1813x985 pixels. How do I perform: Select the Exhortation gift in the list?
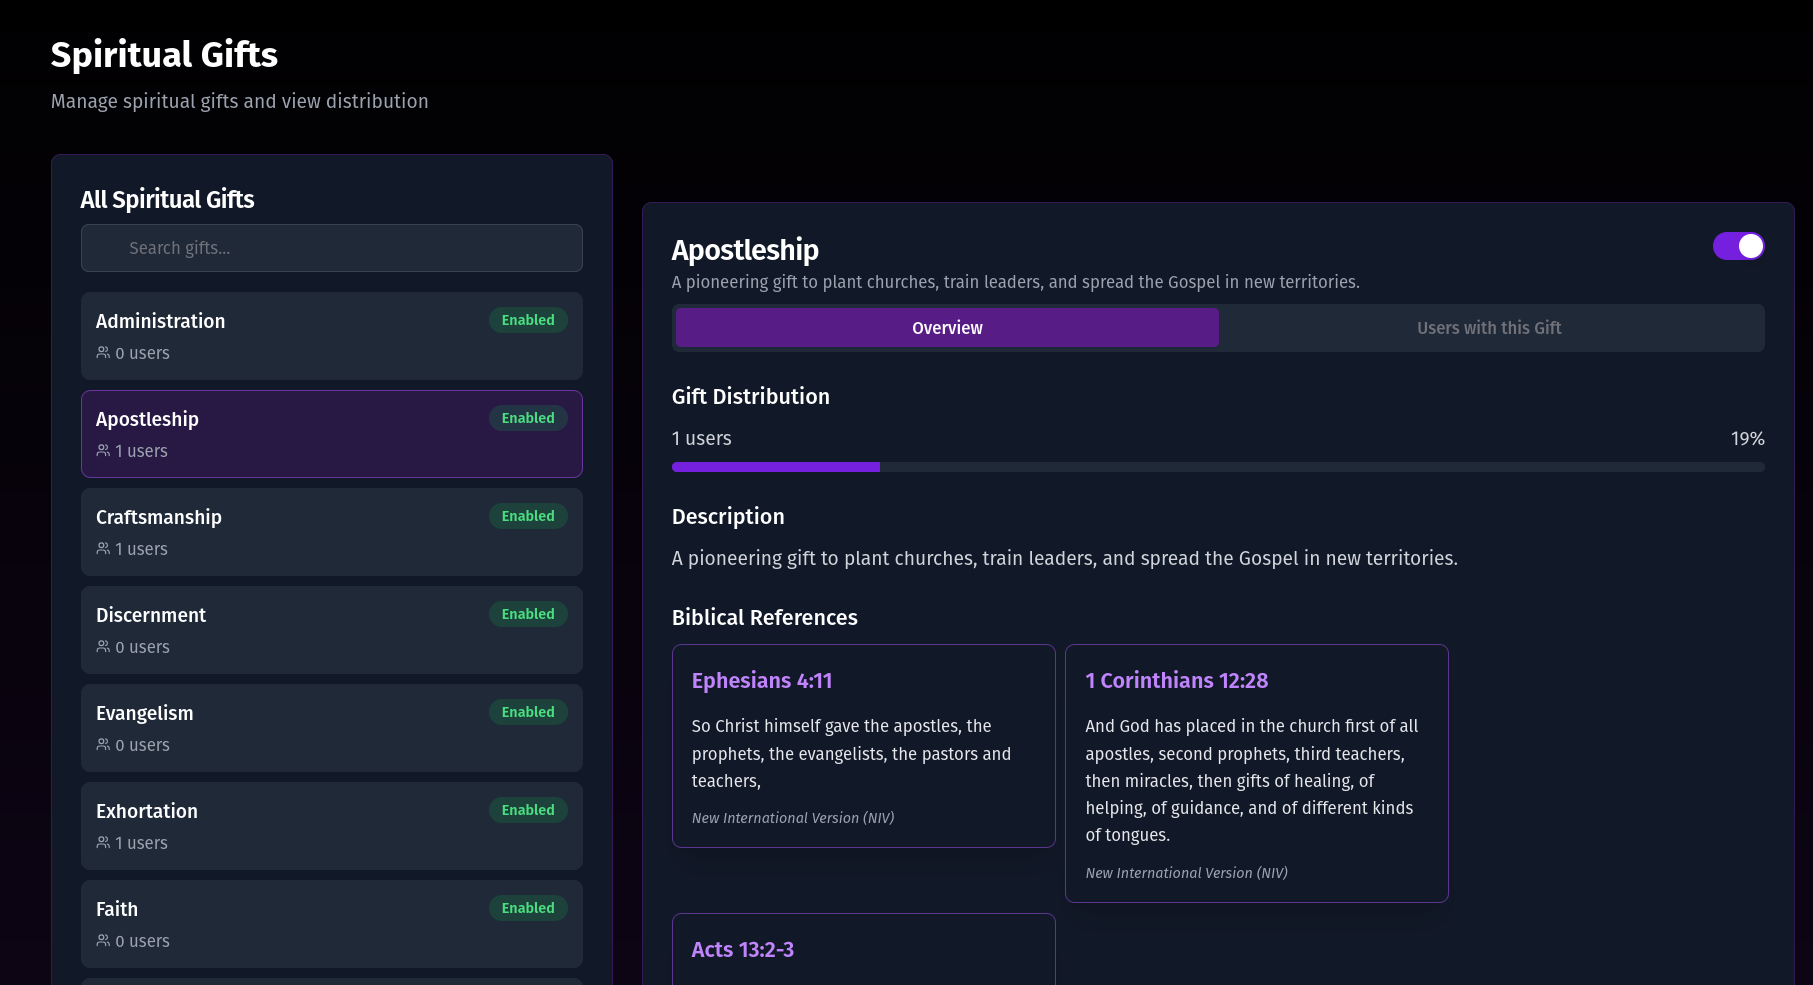332,826
